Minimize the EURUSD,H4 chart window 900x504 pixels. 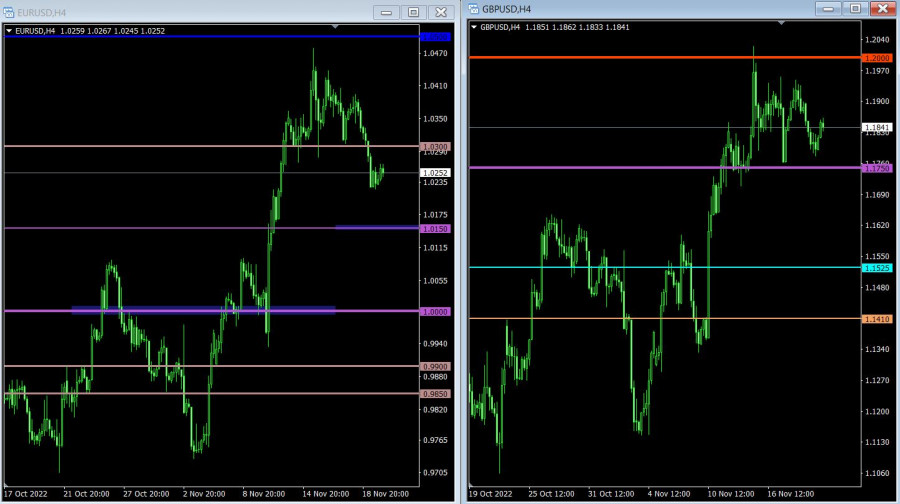click(x=386, y=12)
